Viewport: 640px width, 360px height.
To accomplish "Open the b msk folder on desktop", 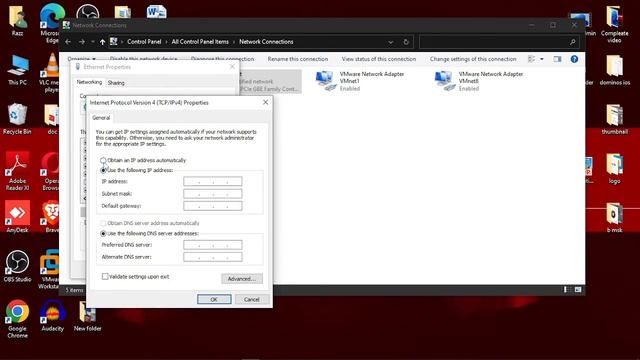I will (x=615, y=218).
